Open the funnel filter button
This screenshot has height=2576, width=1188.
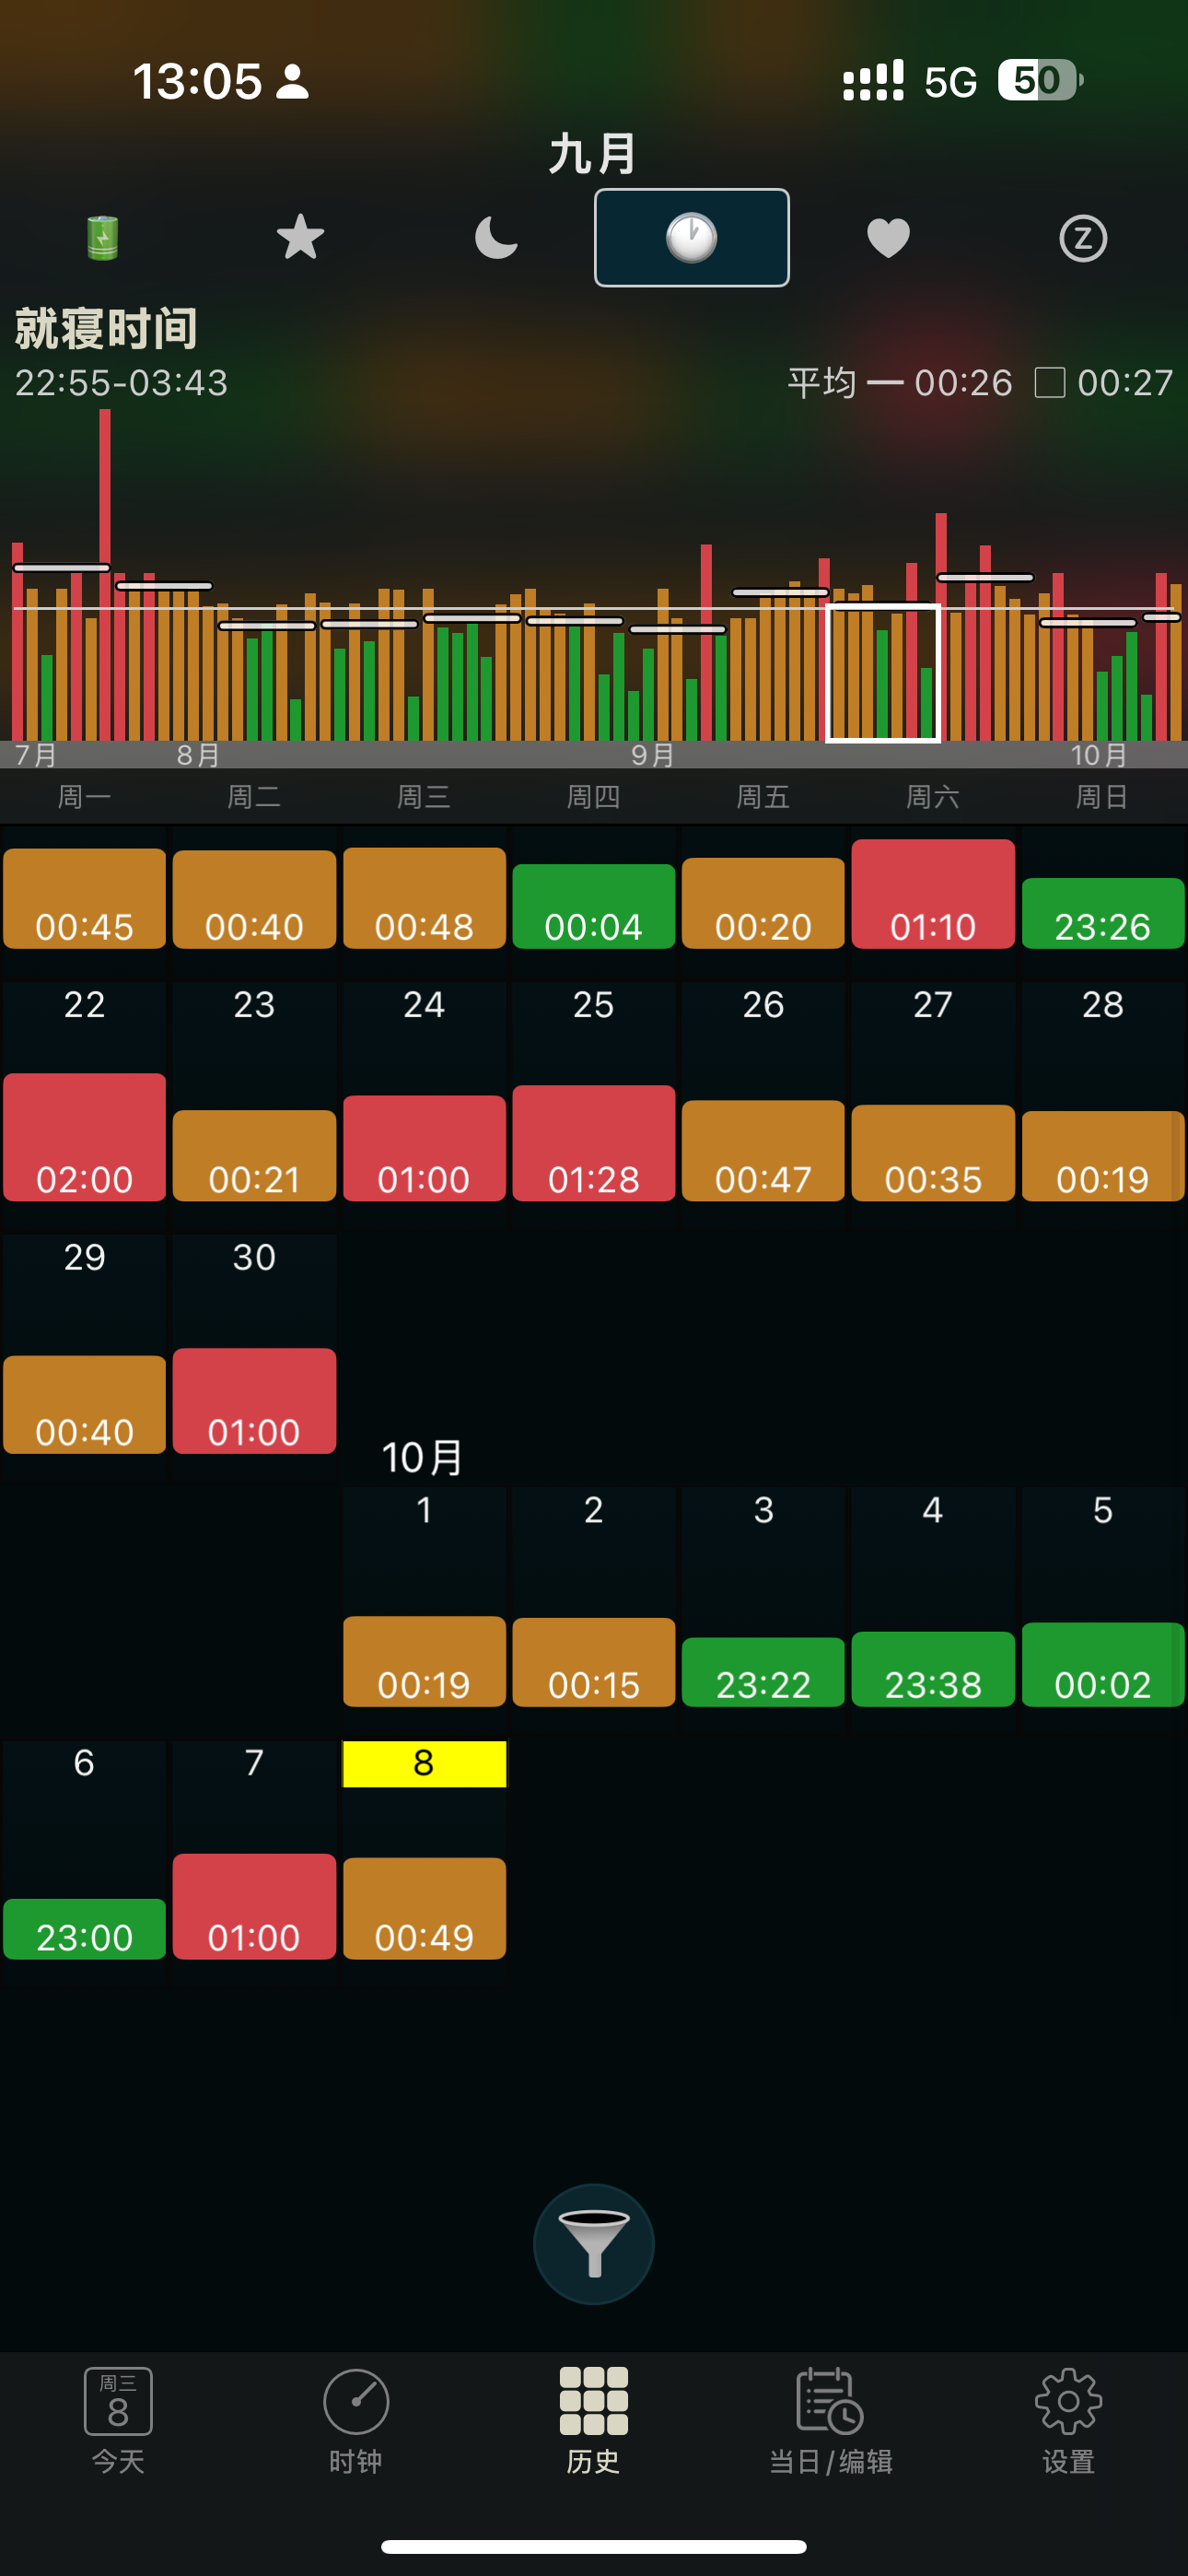click(x=594, y=2244)
